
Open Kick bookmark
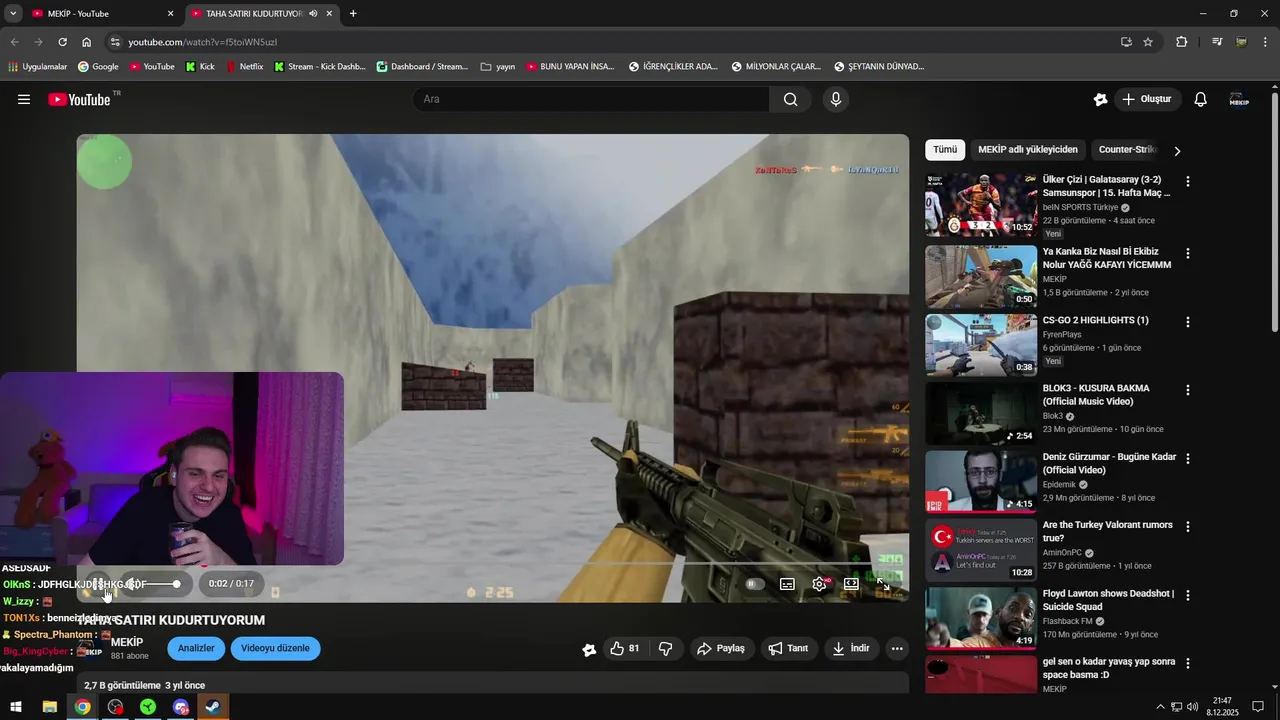[x=200, y=67]
